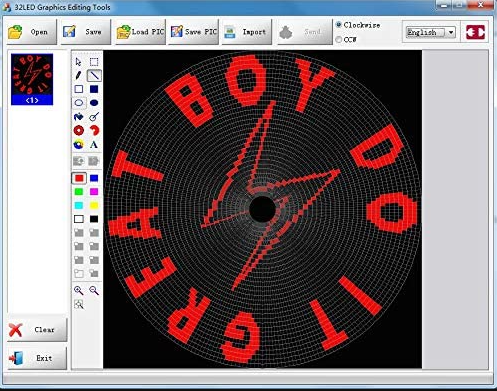Pick the yellow color swatch

94,205
